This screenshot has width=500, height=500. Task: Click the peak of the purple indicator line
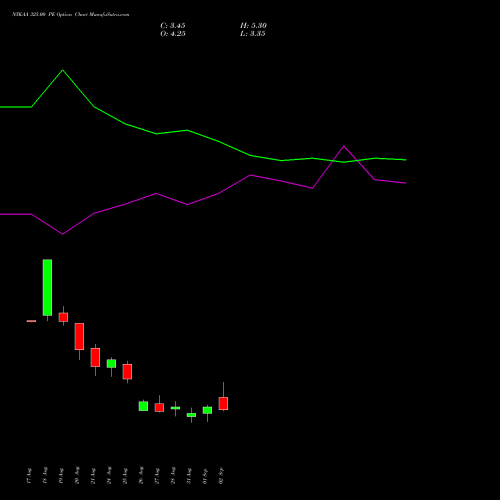point(344,146)
